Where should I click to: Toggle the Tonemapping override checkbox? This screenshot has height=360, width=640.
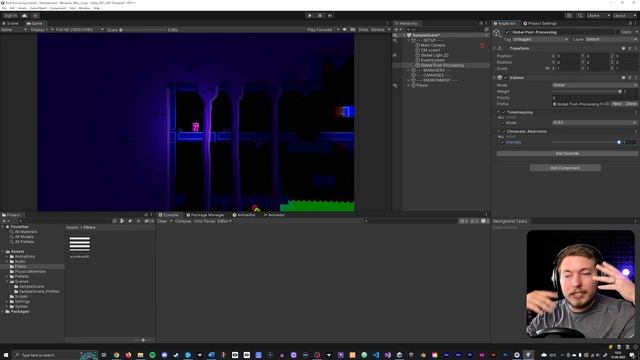[504, 112]
